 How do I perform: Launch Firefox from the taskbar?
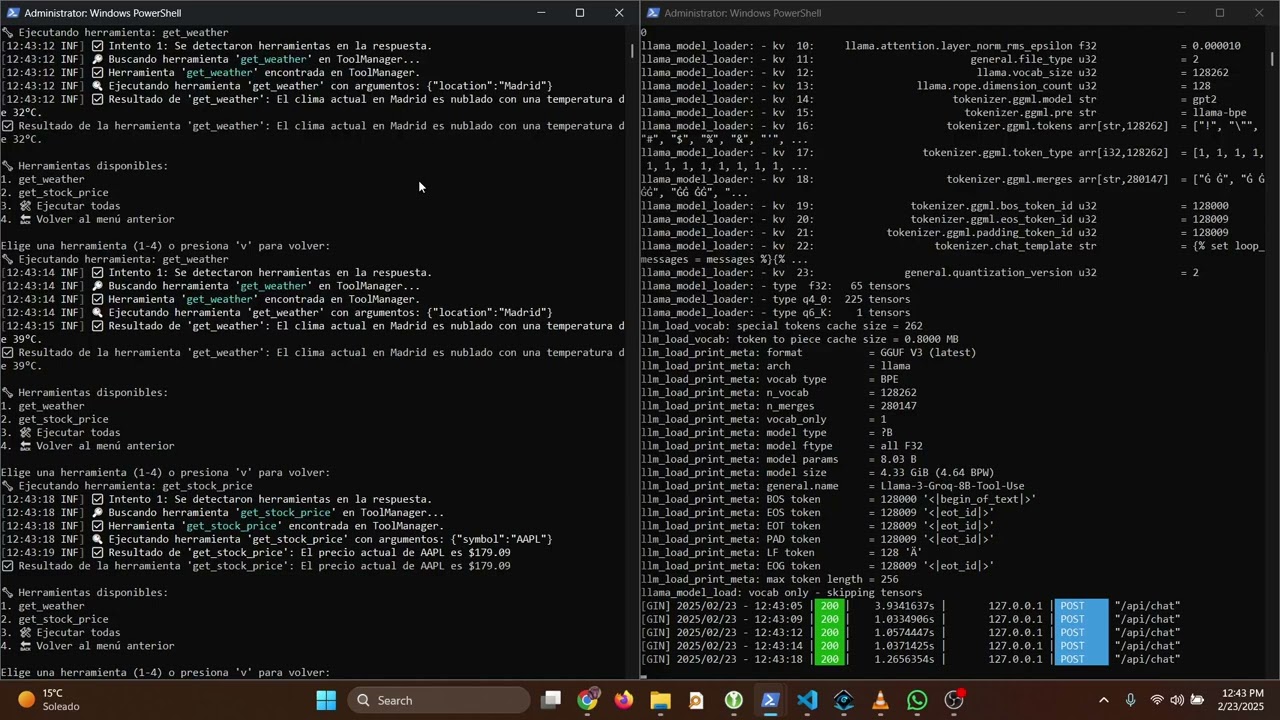point(624,700)
